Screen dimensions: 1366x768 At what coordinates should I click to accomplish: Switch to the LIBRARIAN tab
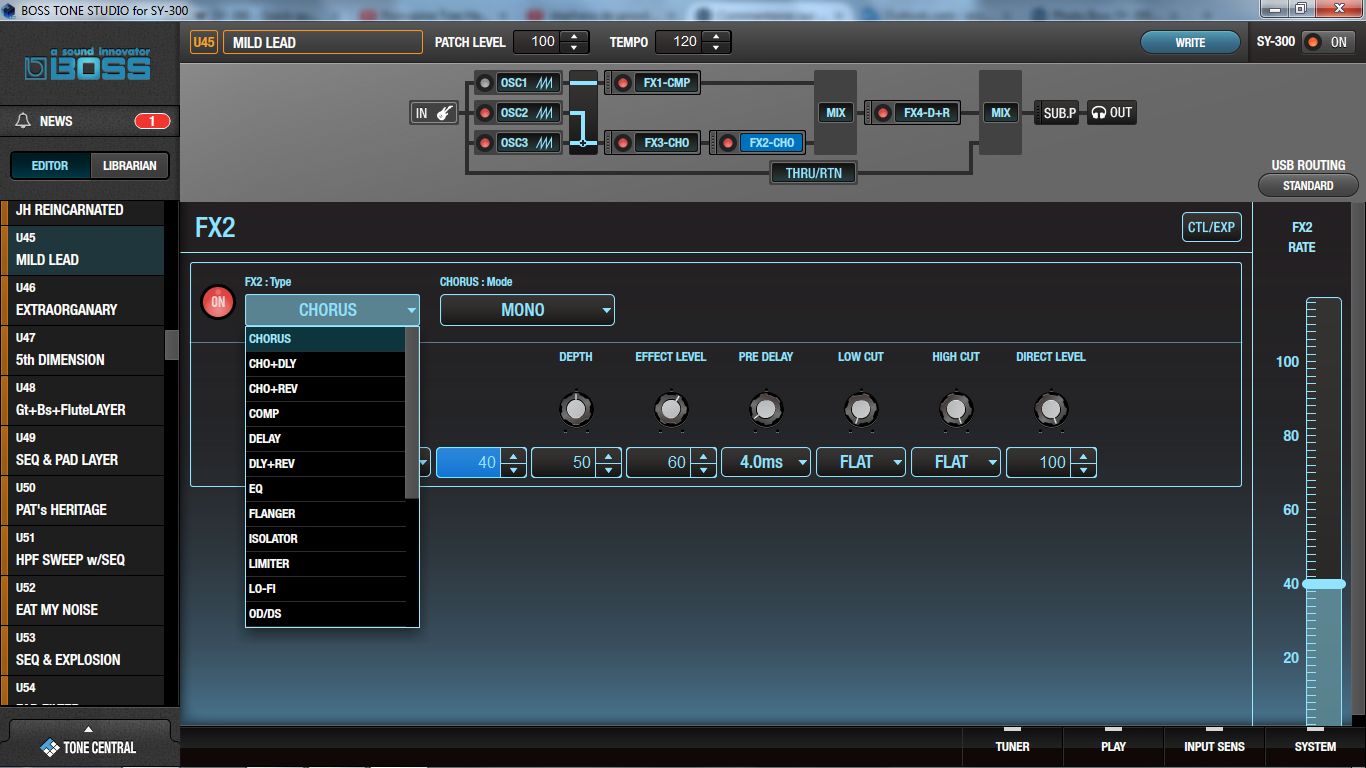click(129, 166)
